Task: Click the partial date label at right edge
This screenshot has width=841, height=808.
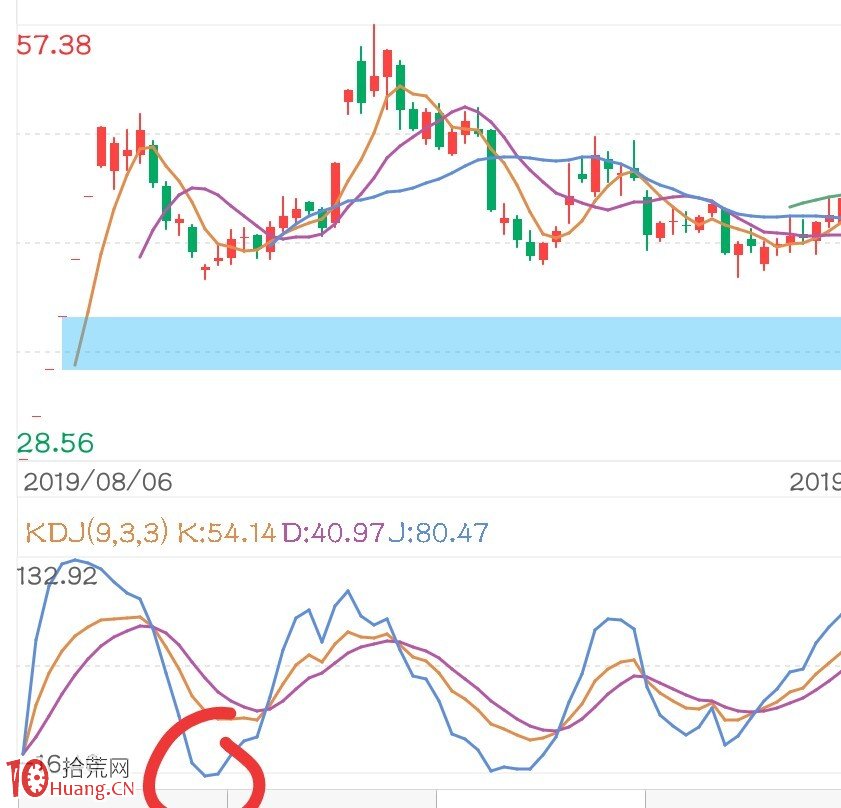Action: pos(815,482)
